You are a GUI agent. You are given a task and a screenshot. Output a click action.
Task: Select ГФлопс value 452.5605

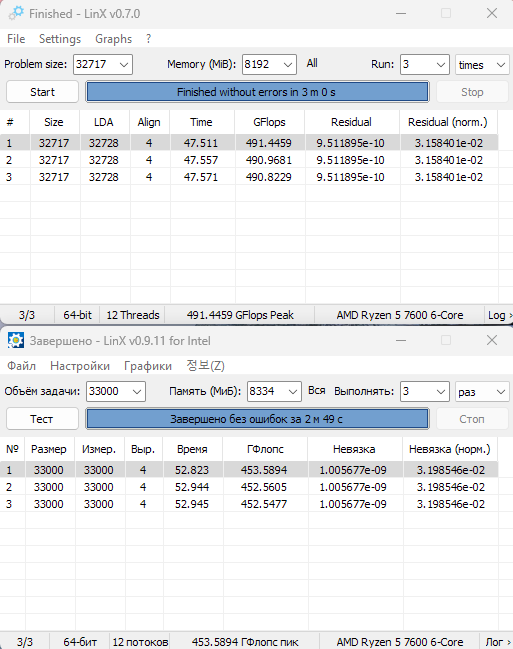(x=264, y=487)
